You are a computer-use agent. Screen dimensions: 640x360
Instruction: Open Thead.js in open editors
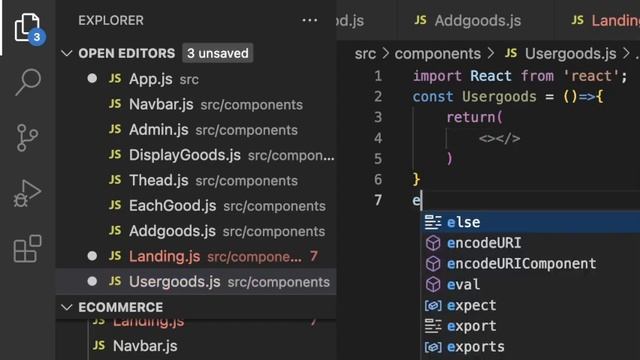coord(196,180)
